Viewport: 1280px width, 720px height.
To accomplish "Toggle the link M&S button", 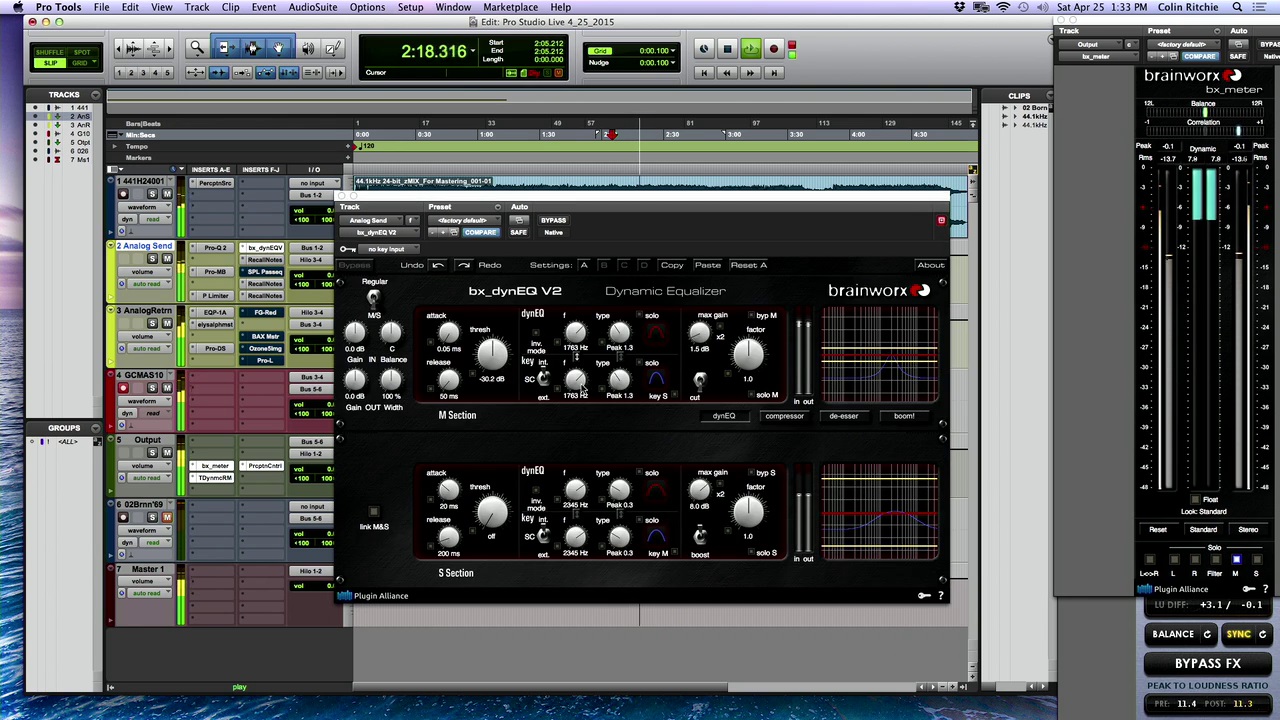I will 374,512.
